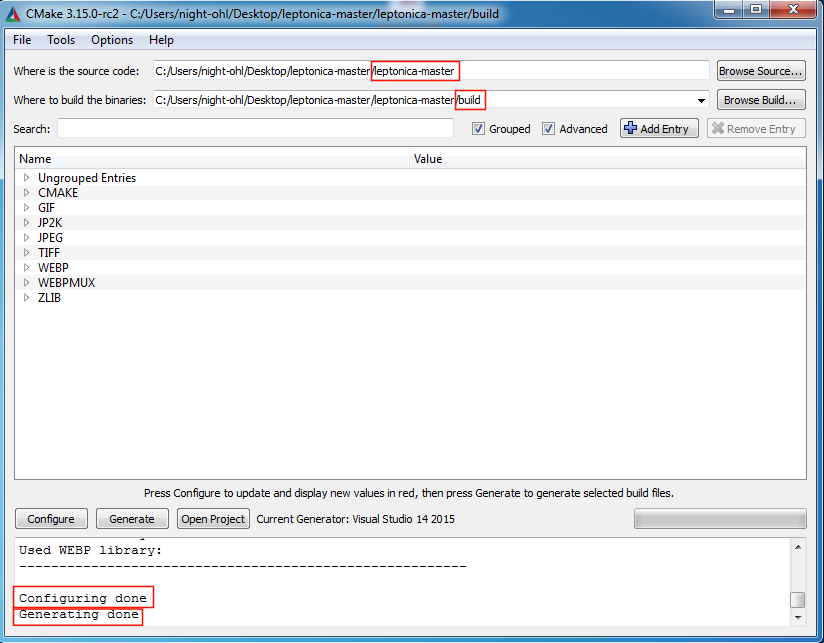Open the File menu

(22, 40)
